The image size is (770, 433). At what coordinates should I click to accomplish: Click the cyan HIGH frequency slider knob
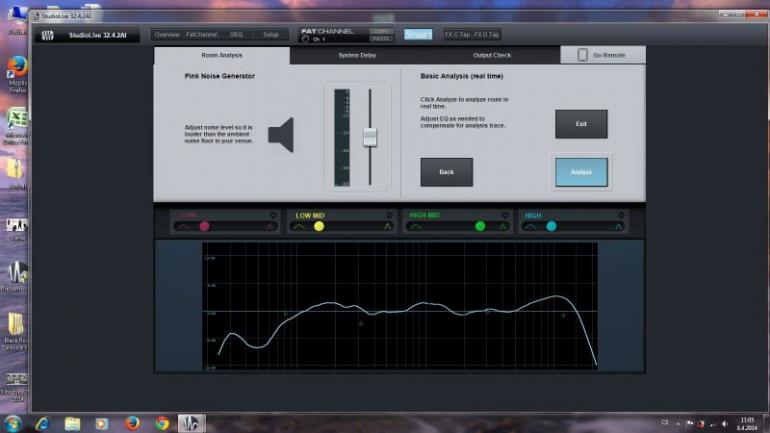(x=551, y=226)
